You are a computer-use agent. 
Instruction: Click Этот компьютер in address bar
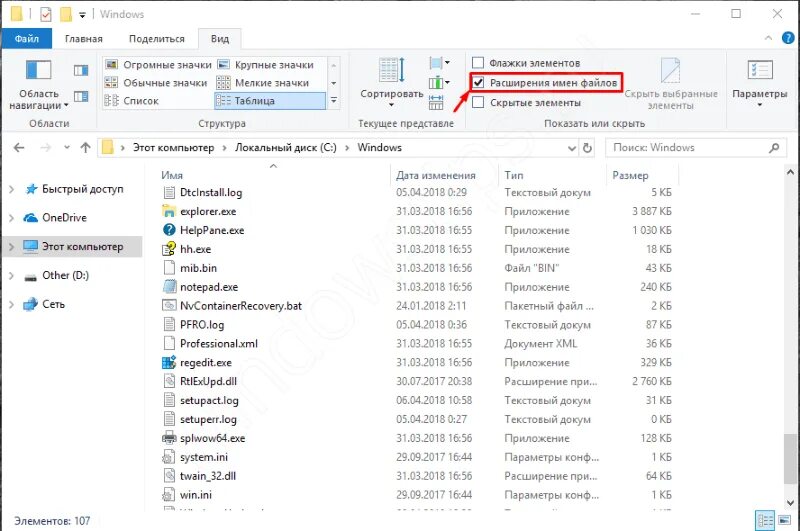[173, 147]
